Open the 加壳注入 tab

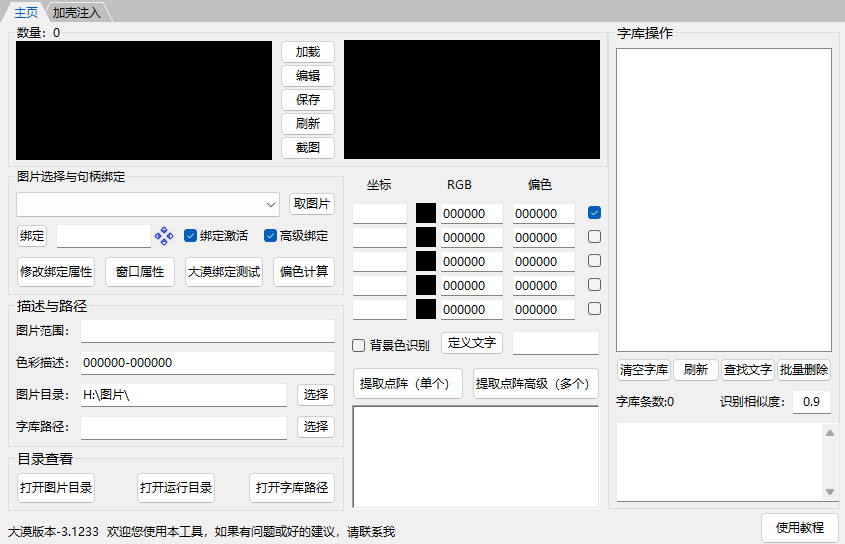pos(77,12)
